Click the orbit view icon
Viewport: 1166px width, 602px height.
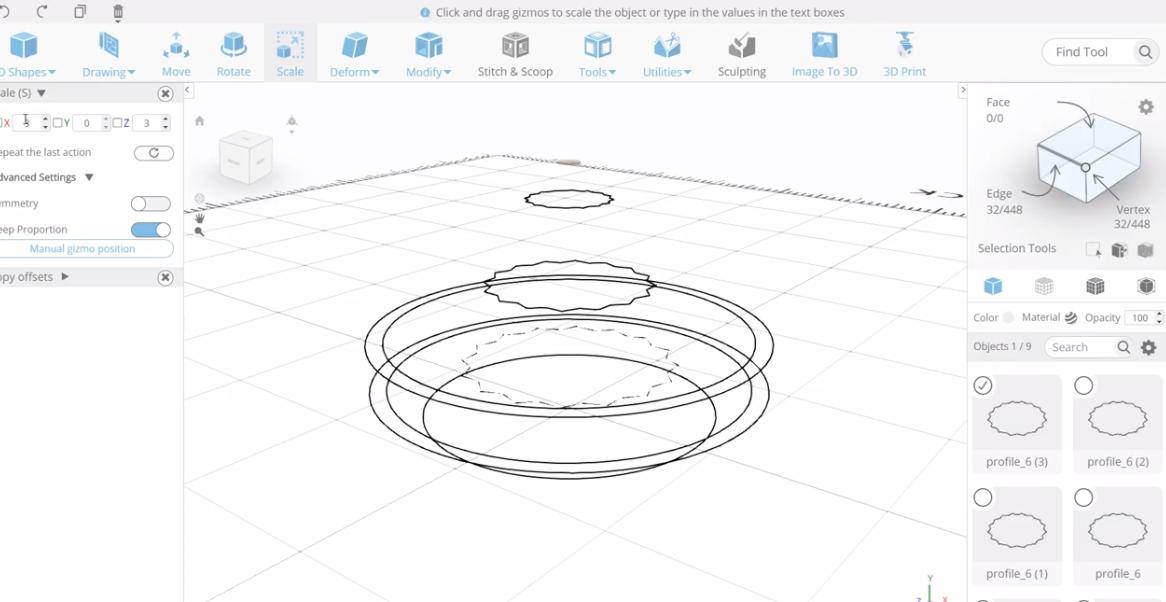pos(199,198)
